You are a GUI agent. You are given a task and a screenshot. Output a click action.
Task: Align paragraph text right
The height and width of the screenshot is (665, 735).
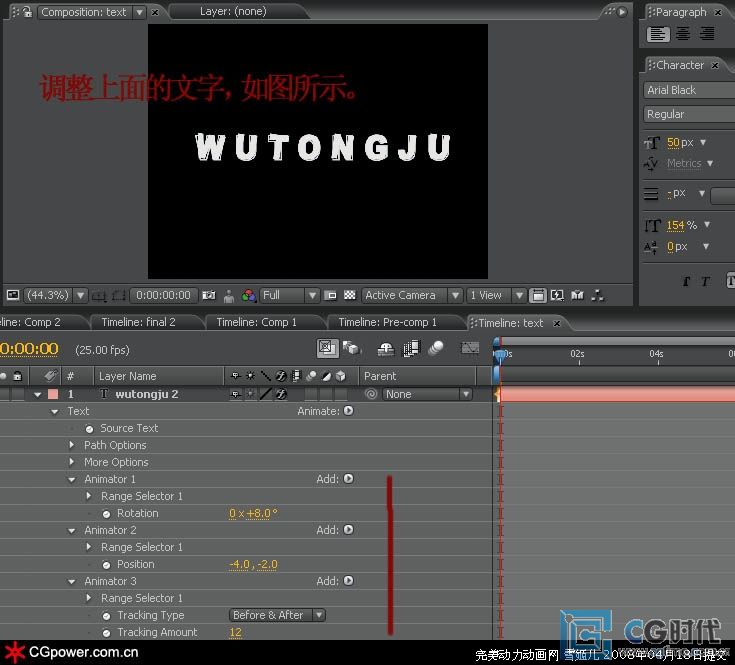707,34
